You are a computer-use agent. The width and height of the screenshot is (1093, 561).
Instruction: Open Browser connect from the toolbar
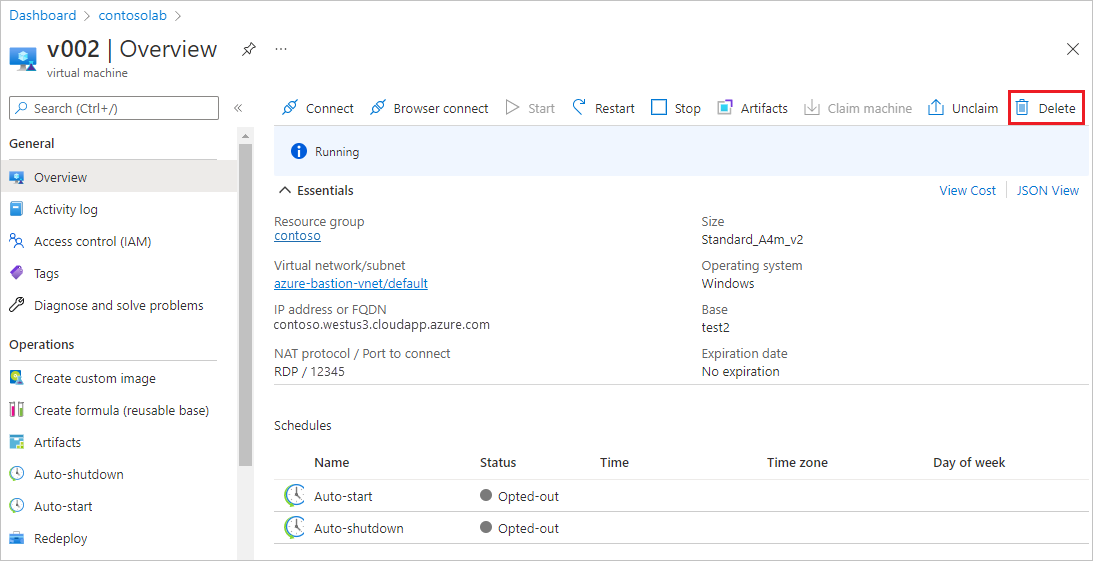coord(429,108)
